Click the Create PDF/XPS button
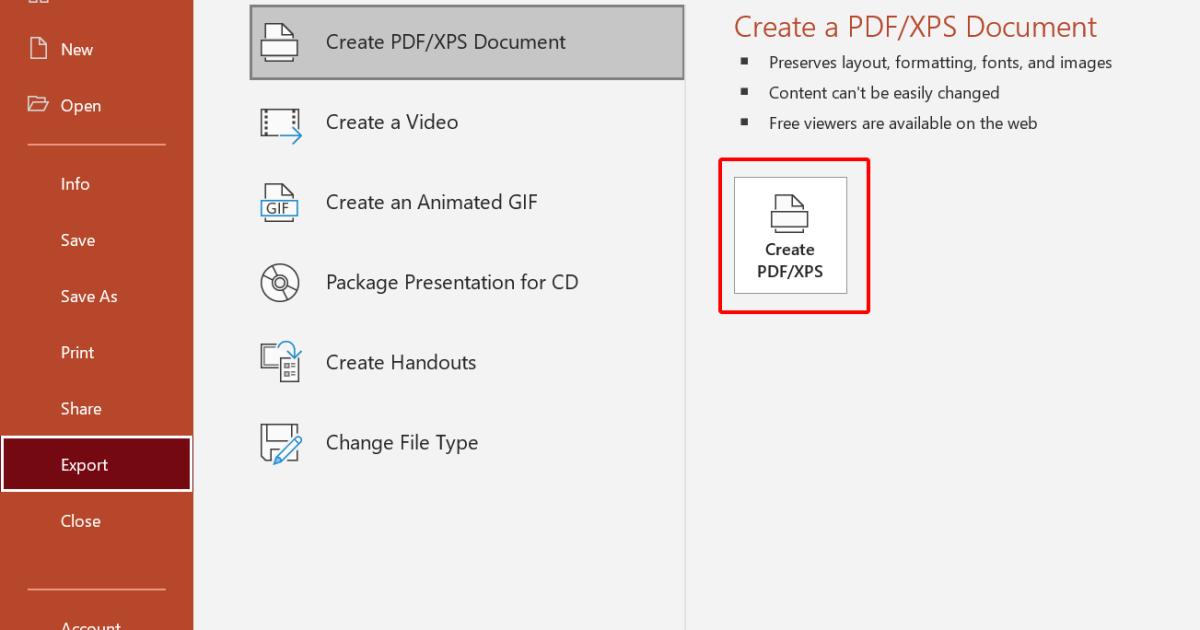This screenshot has width=1200, height=630. (792, 236)
